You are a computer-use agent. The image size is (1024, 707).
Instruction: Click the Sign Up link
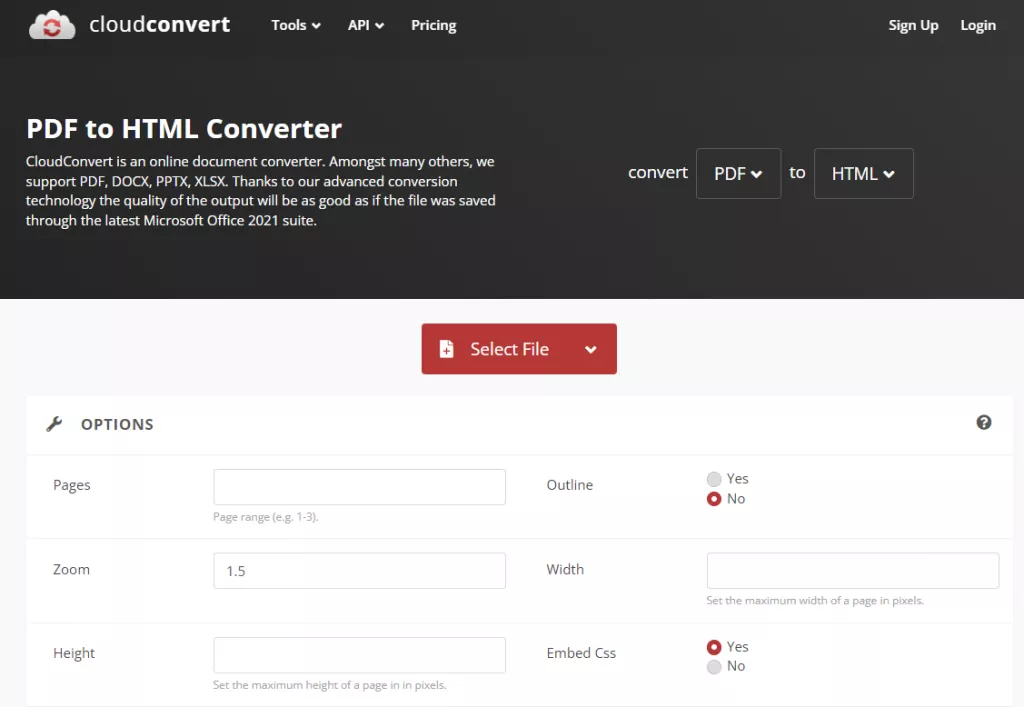(913, 25)
